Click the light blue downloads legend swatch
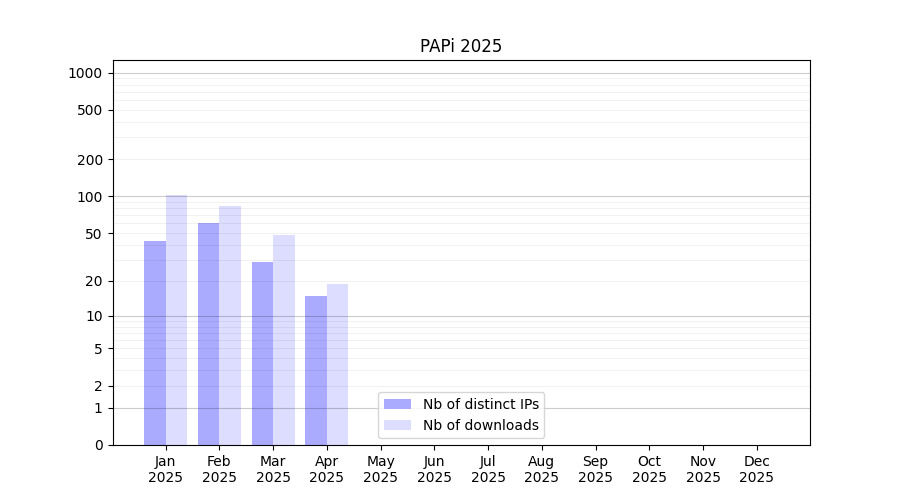The height and width of the screenshot is (500, 900). coord(397,425)
